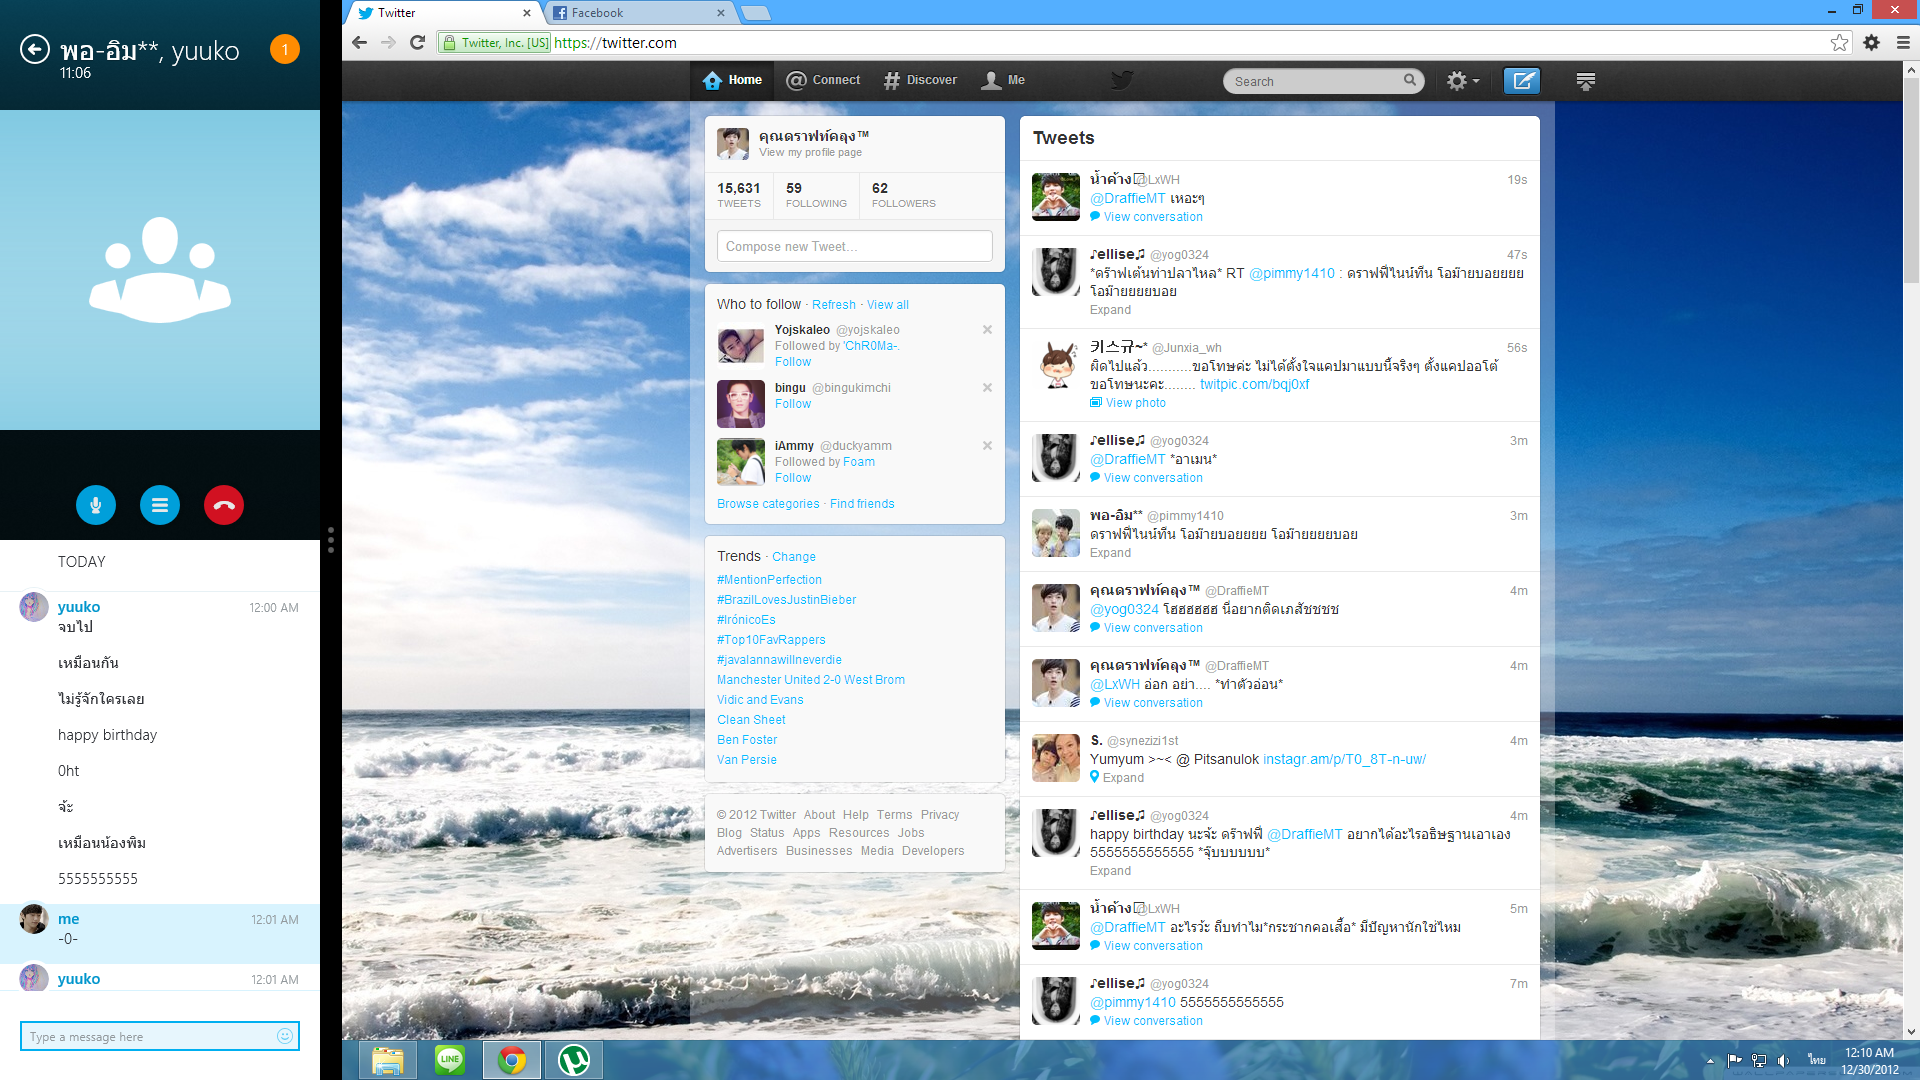The width and height of the screenshot is (1920, 1080).
Task: Open Skype call options menu button
Action: [160, 505]
